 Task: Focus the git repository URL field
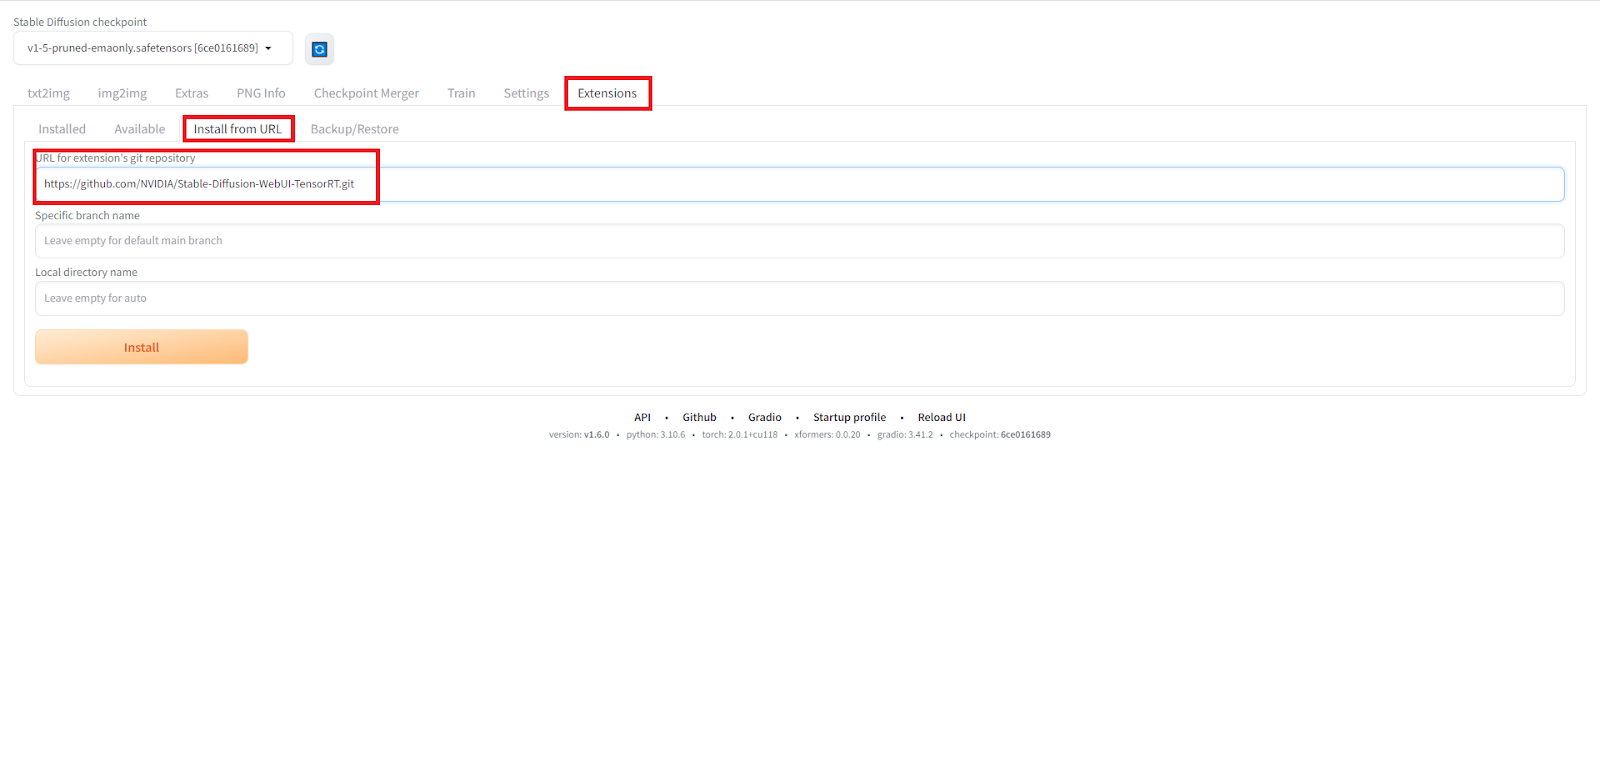800,184
